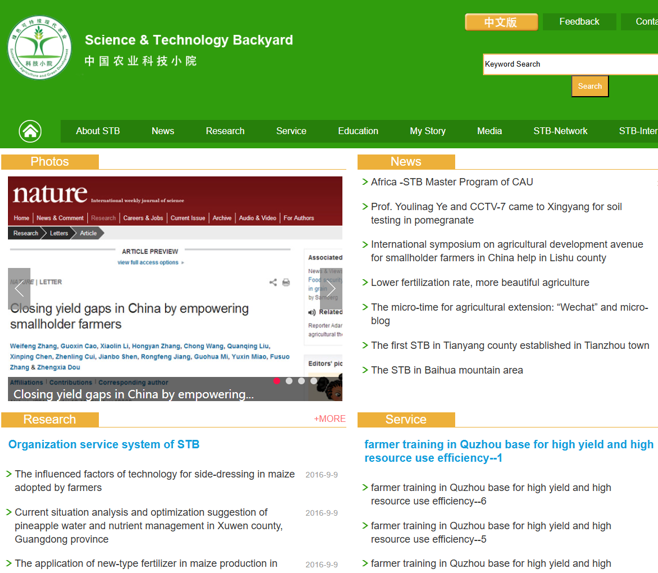Click the orange Search button
The width and height of the screenshot is (658, 573).
click(590, 86)
